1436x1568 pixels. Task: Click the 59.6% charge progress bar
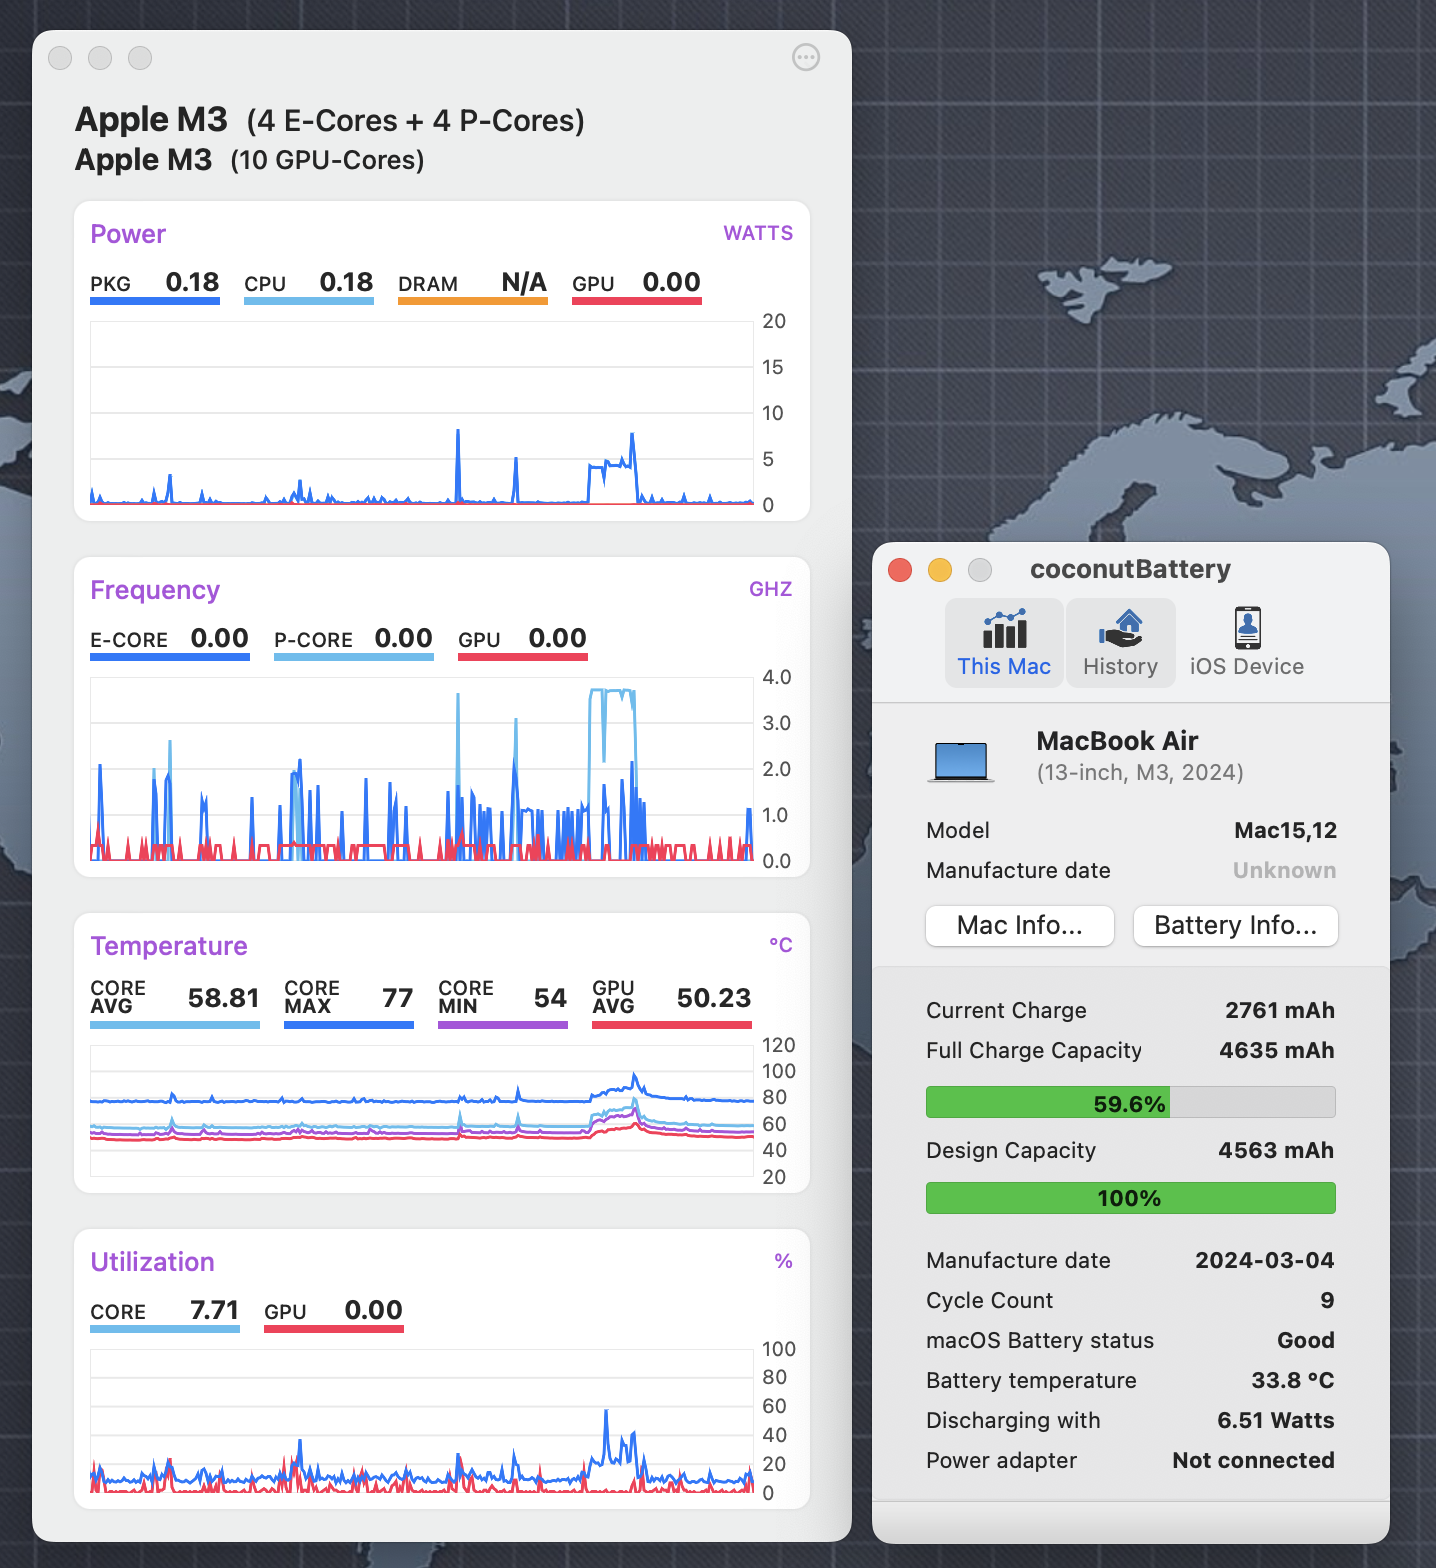point(1130,1102)
